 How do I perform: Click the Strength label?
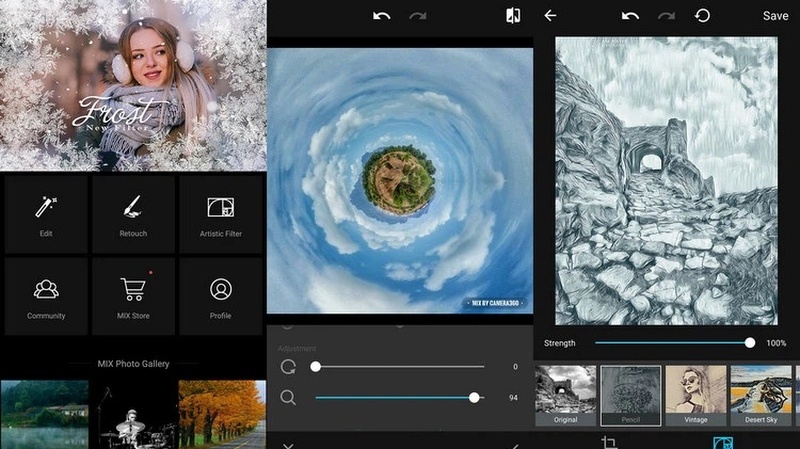pos(560,343)
